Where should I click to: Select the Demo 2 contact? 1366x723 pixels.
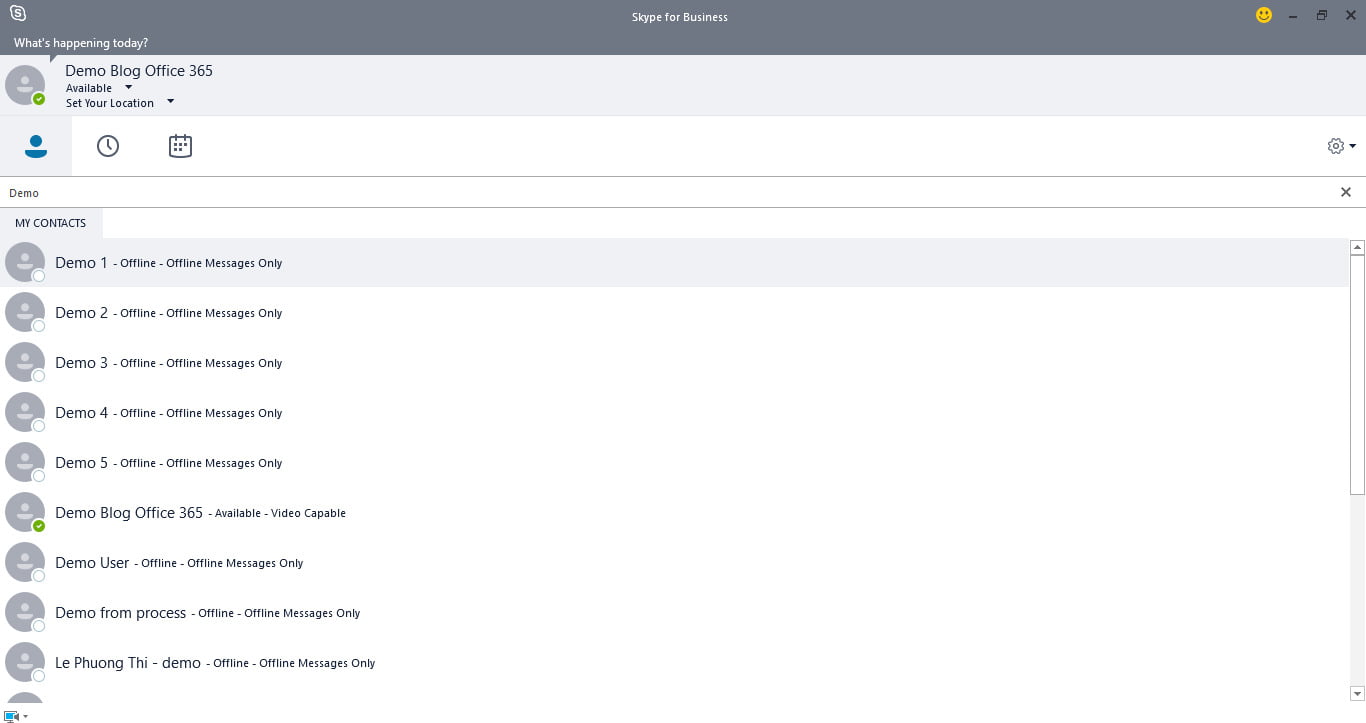tap(674, 313)
